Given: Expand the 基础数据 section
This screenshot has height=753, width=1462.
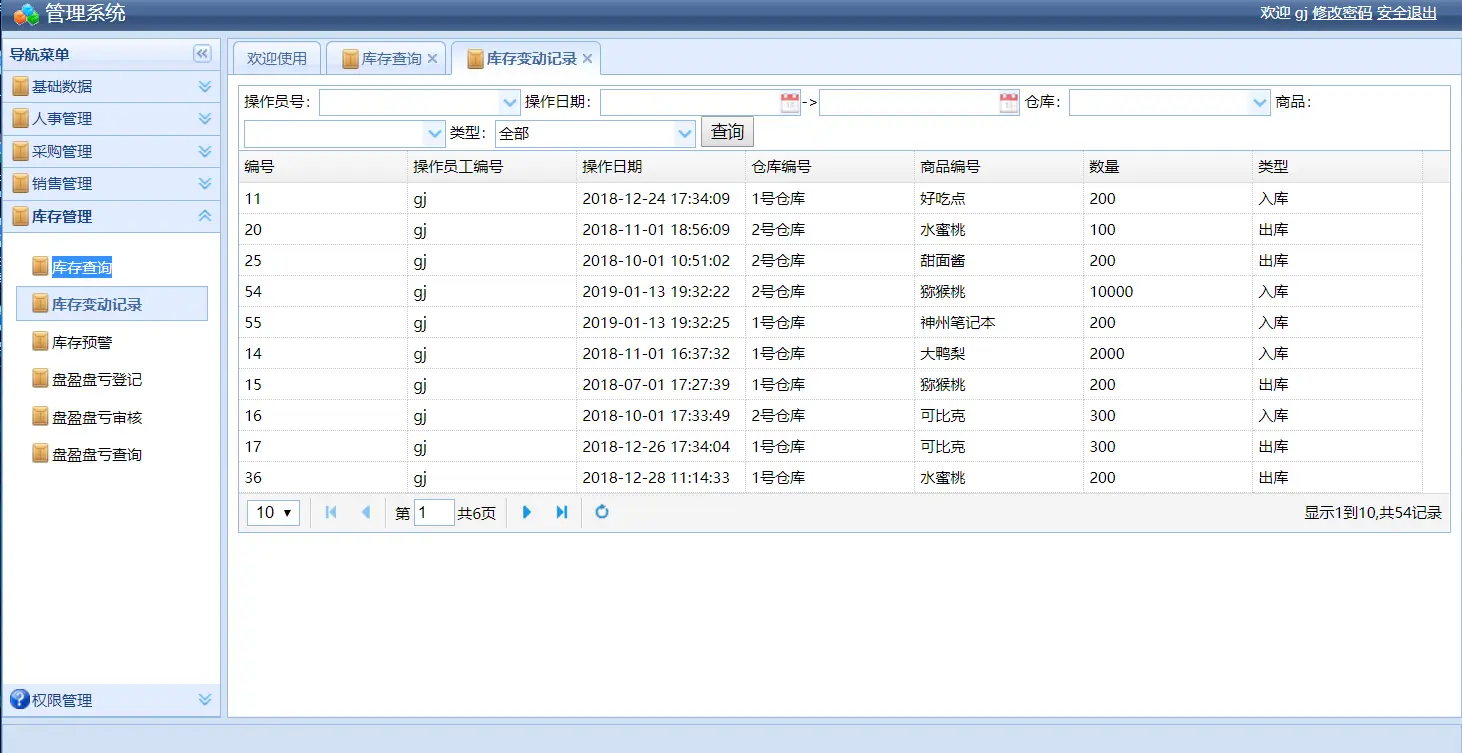Looking at the screenshot, I should (205, 87).
